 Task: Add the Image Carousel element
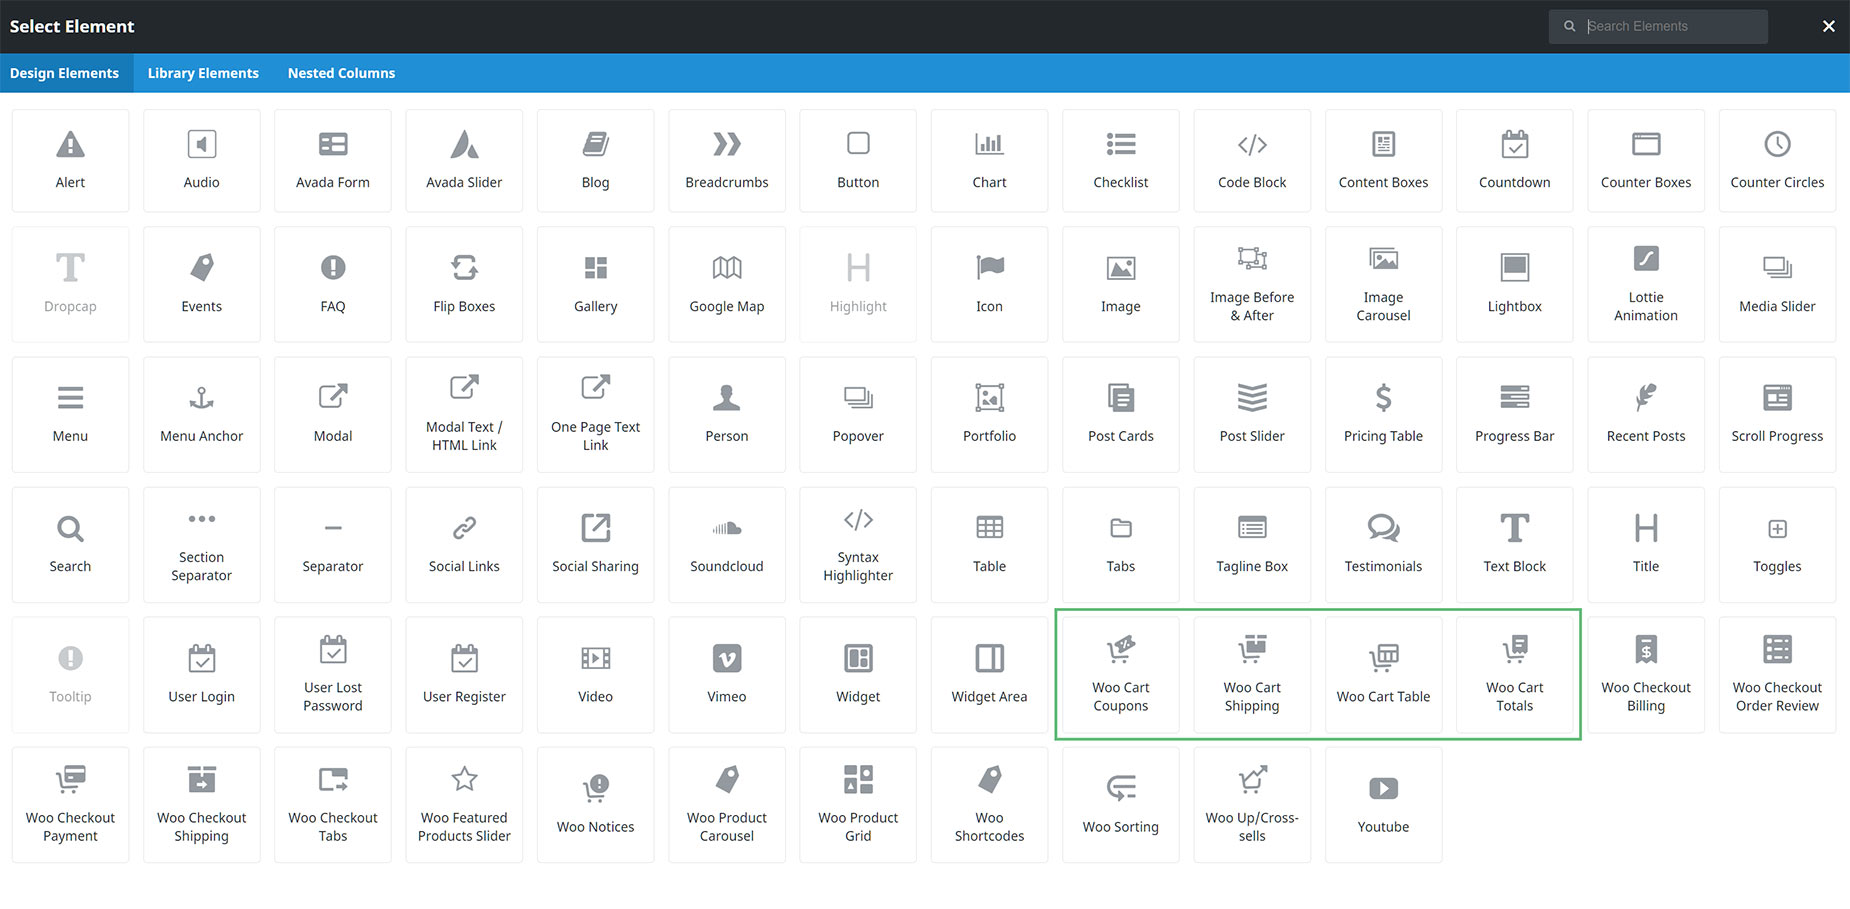tap(1383, 284)
